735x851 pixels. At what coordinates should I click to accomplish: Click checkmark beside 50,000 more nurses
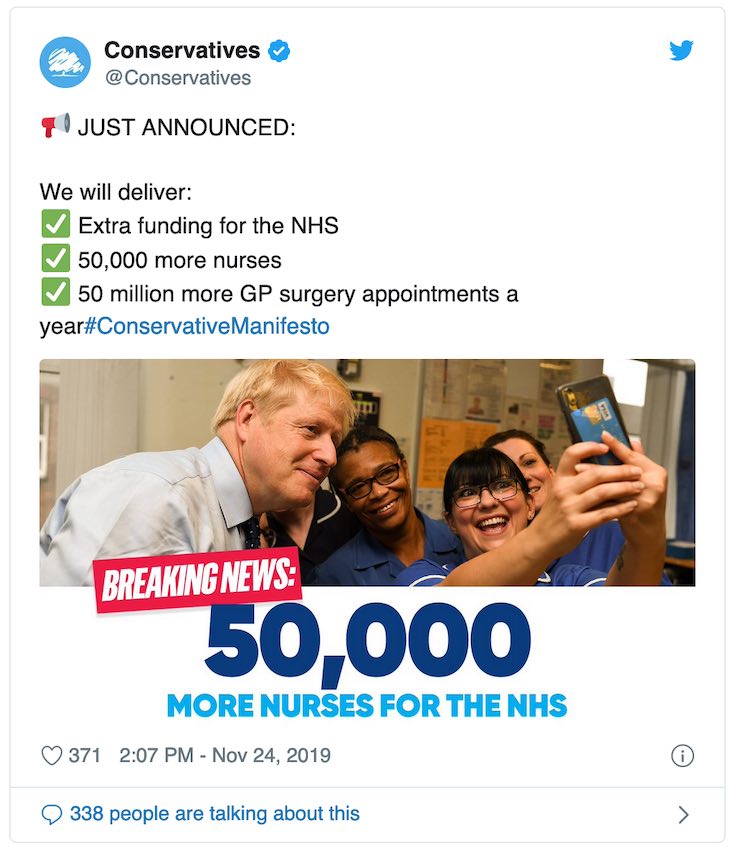(54, 260)
